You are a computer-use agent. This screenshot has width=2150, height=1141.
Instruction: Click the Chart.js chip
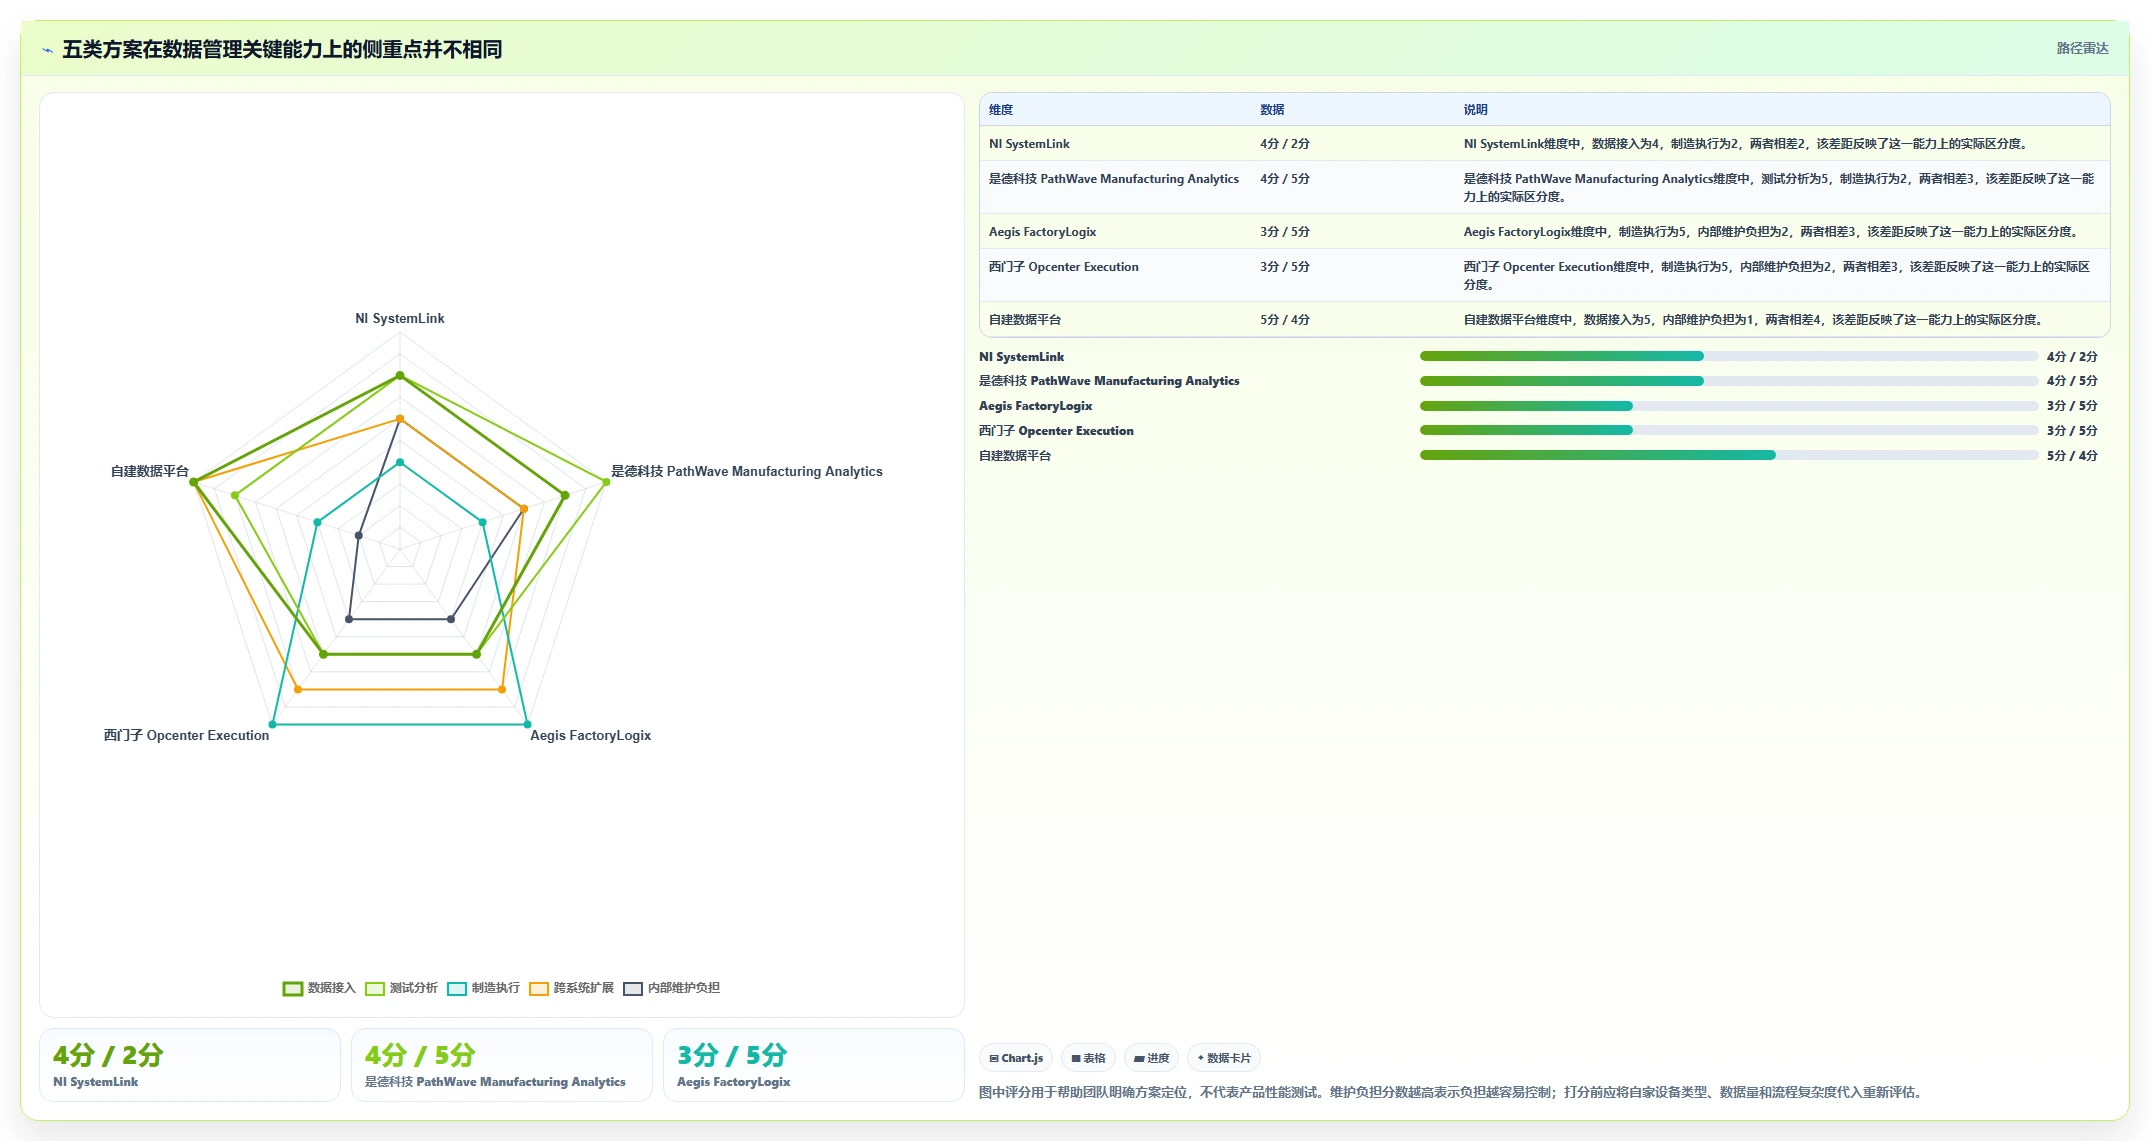[x=1016, y=1058]
